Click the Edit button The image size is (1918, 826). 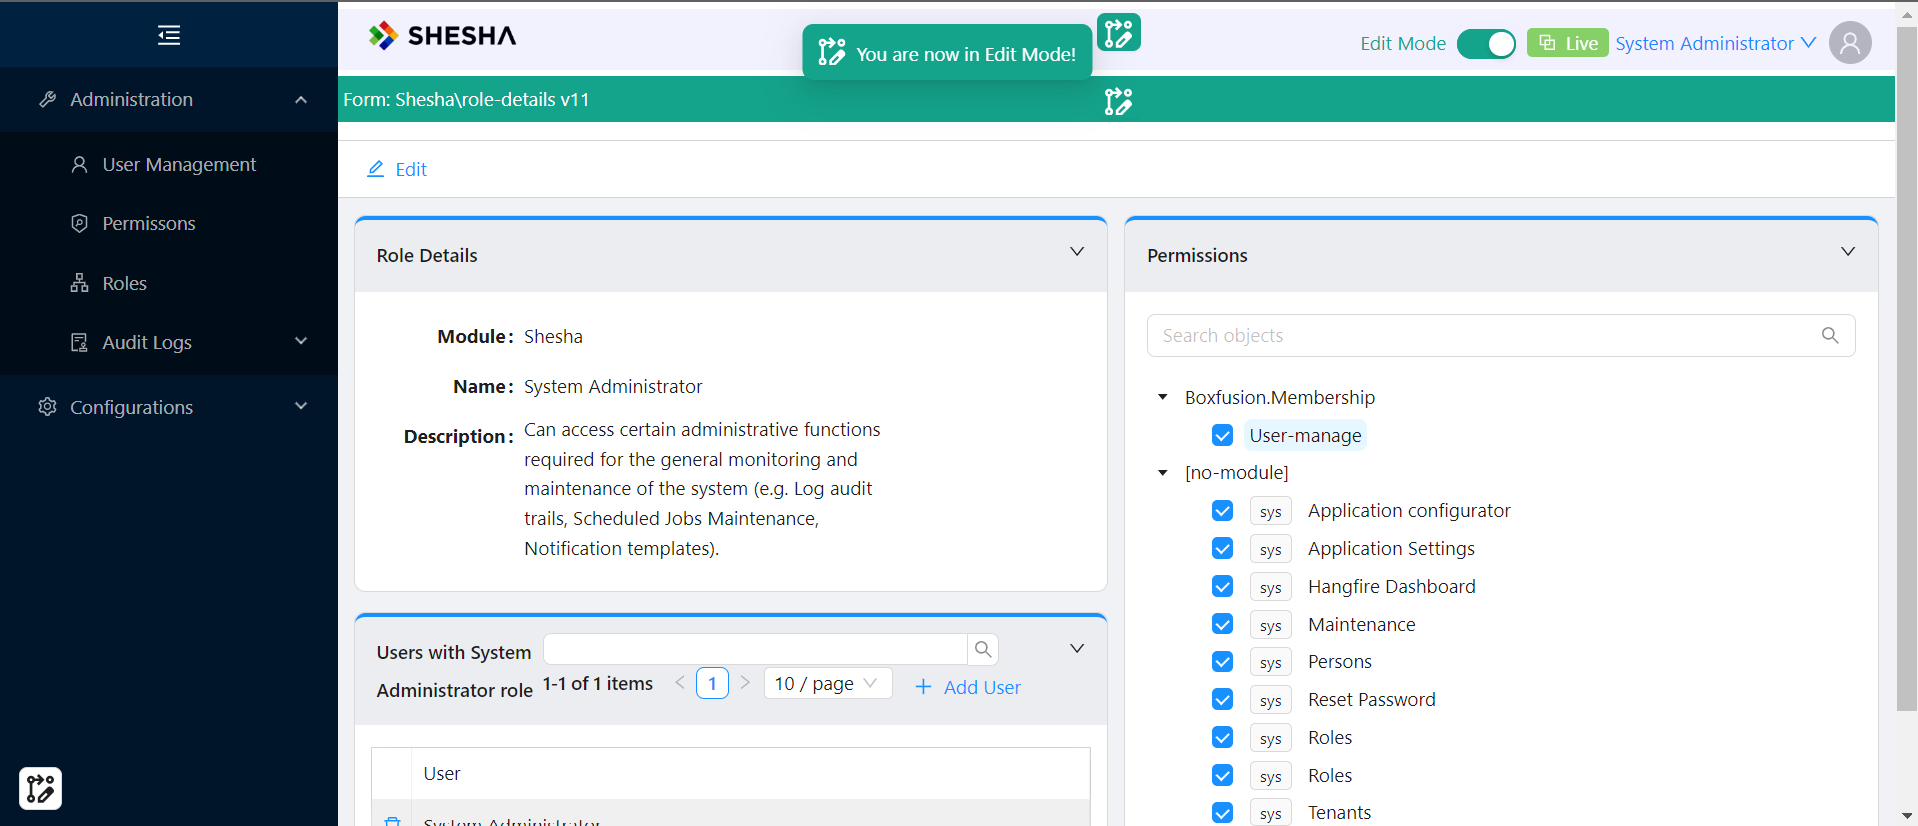(x=397, y=170)
